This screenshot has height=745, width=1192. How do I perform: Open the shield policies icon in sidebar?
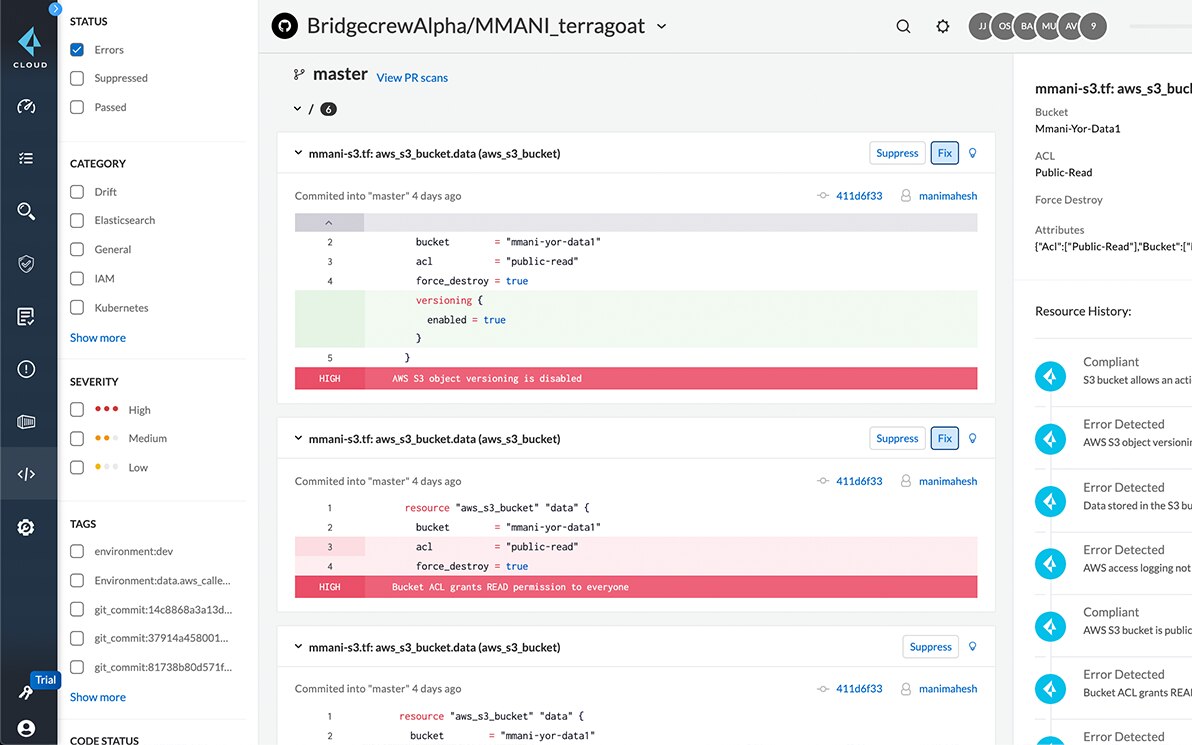pos(27,264)
